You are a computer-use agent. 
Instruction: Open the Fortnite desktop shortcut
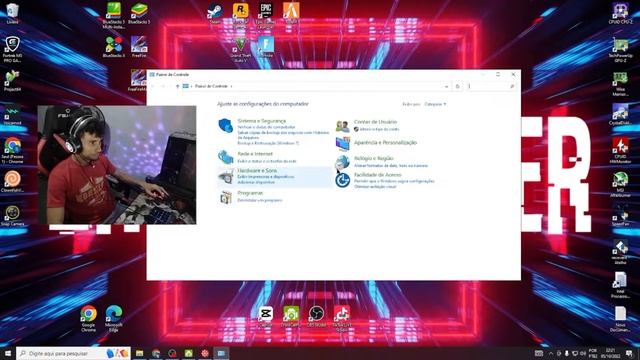tap(265, 47)
